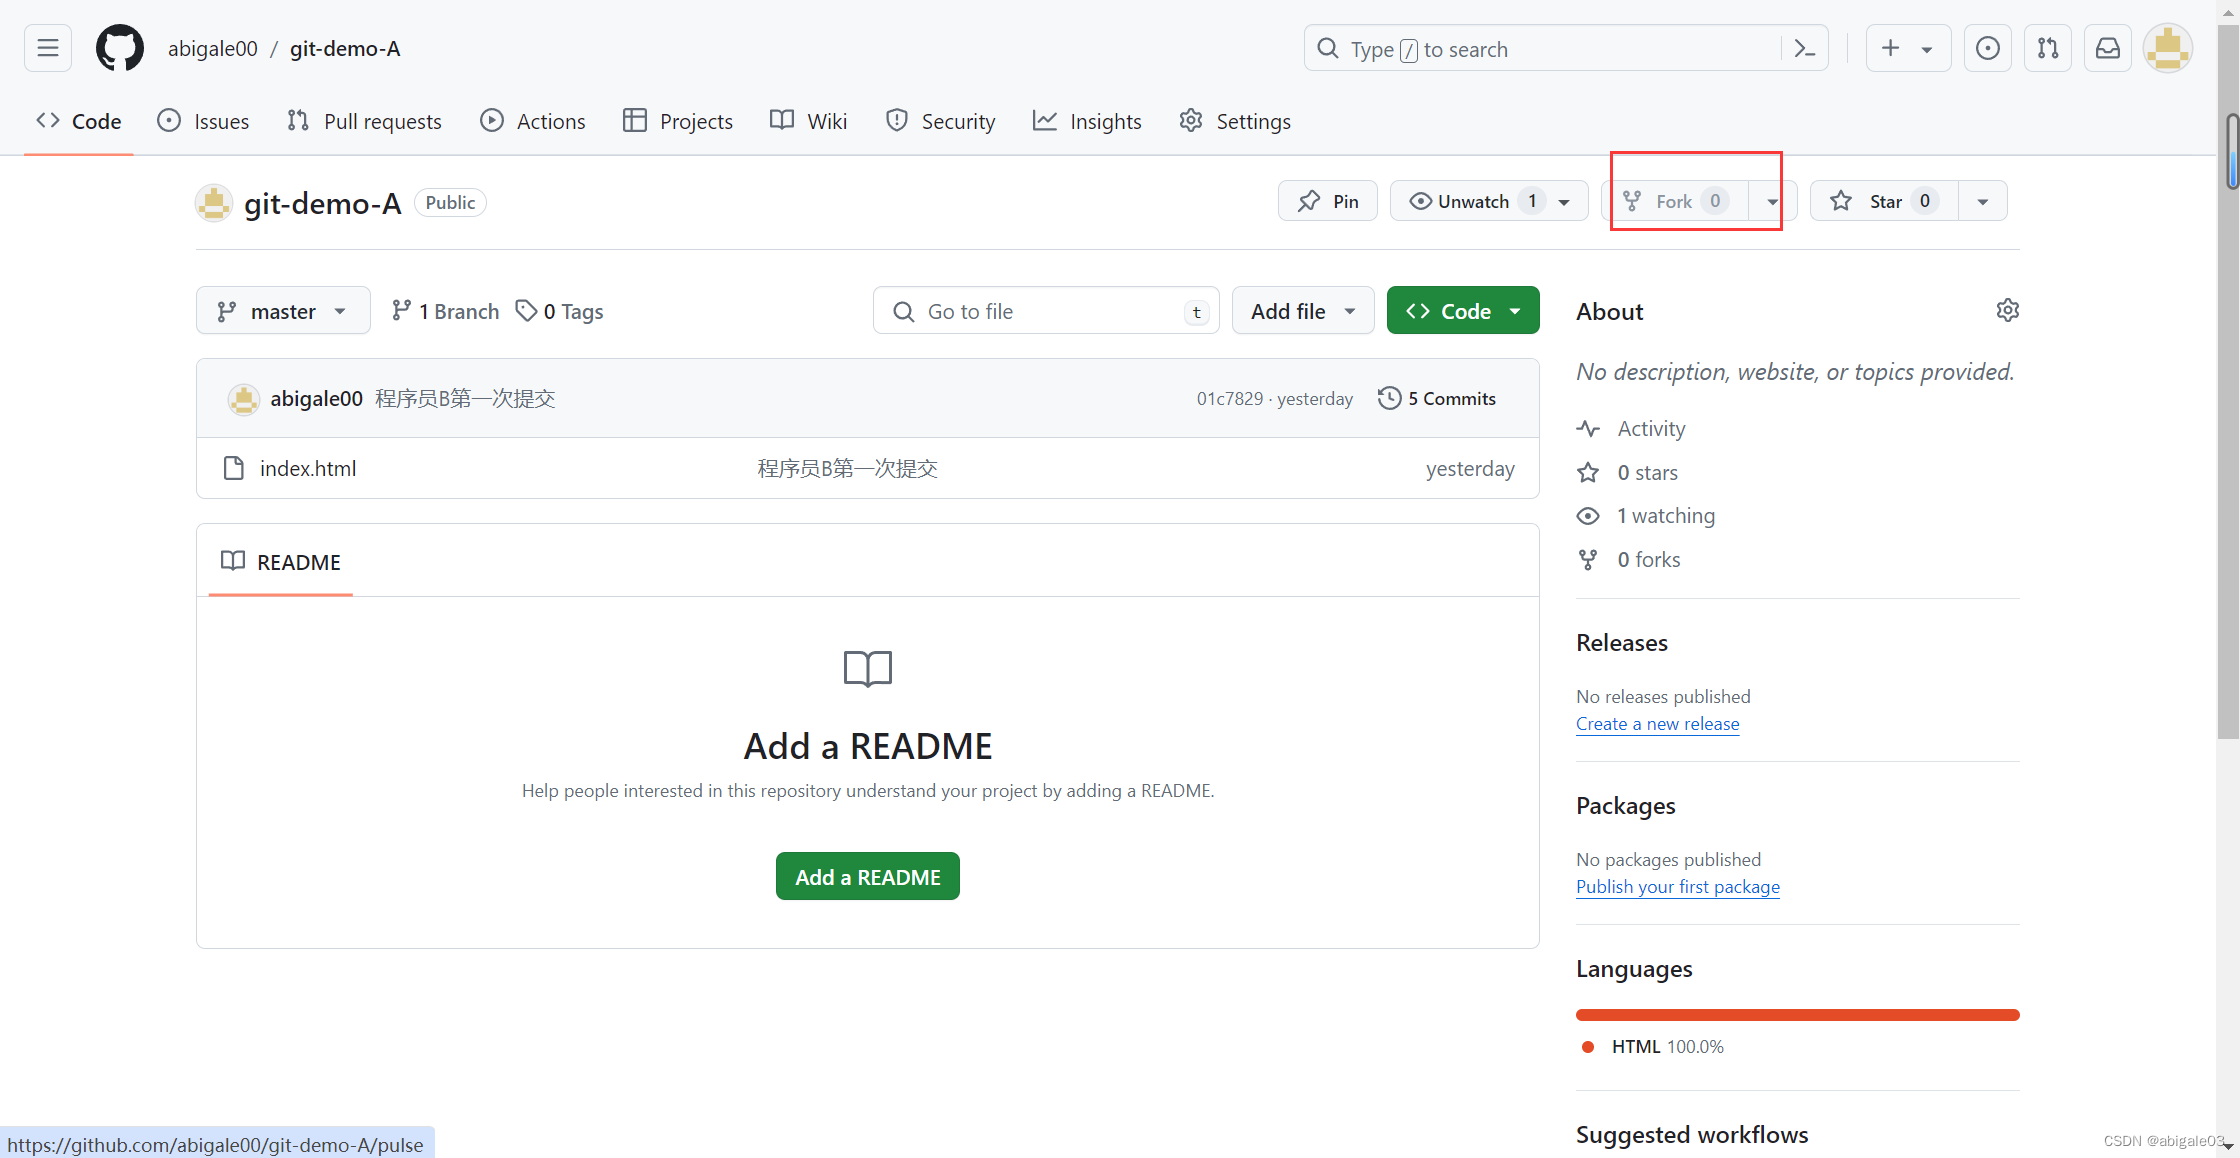The width and height of the screenshot is (2240, 1158).
Task: Open the About section settings gear
Action: coord(2007,310)
